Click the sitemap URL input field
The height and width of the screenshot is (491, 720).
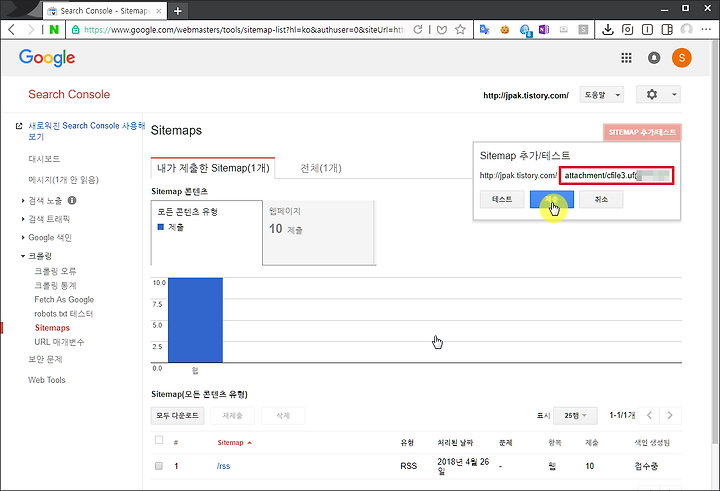[616, 175]
